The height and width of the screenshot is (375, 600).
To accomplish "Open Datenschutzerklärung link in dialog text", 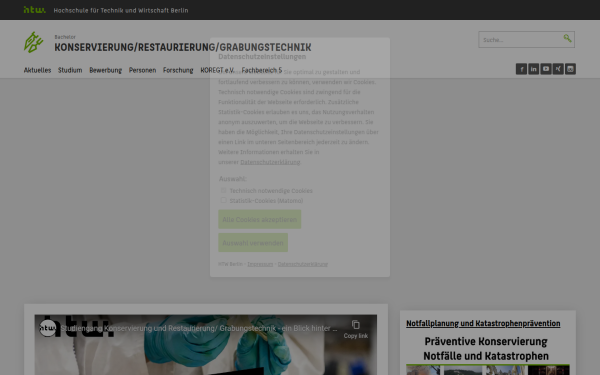I will (x=270, y=162).
